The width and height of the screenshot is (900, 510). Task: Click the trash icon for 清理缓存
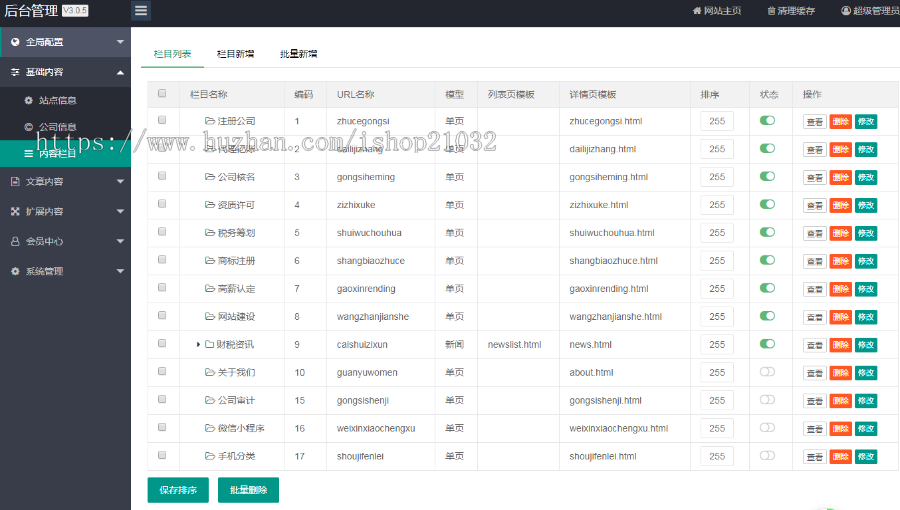[x=771, y=11]
